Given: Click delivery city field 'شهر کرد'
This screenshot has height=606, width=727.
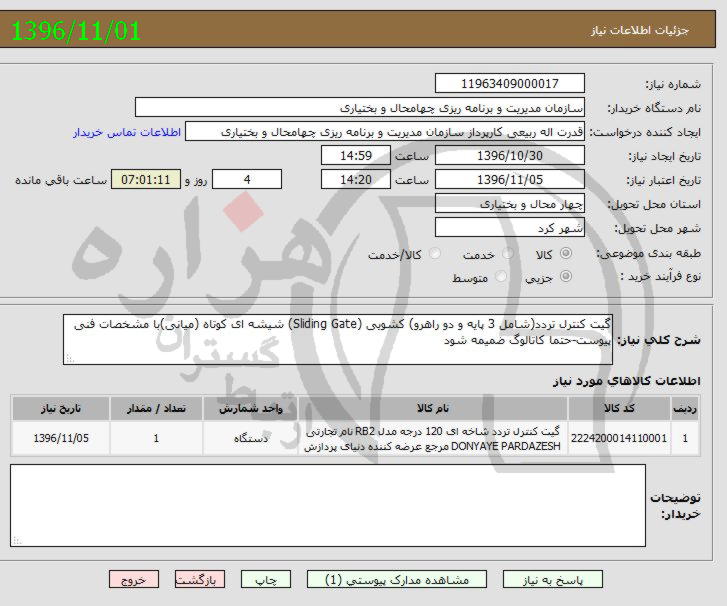Looking at the screenshot, I should click(510, 228).
